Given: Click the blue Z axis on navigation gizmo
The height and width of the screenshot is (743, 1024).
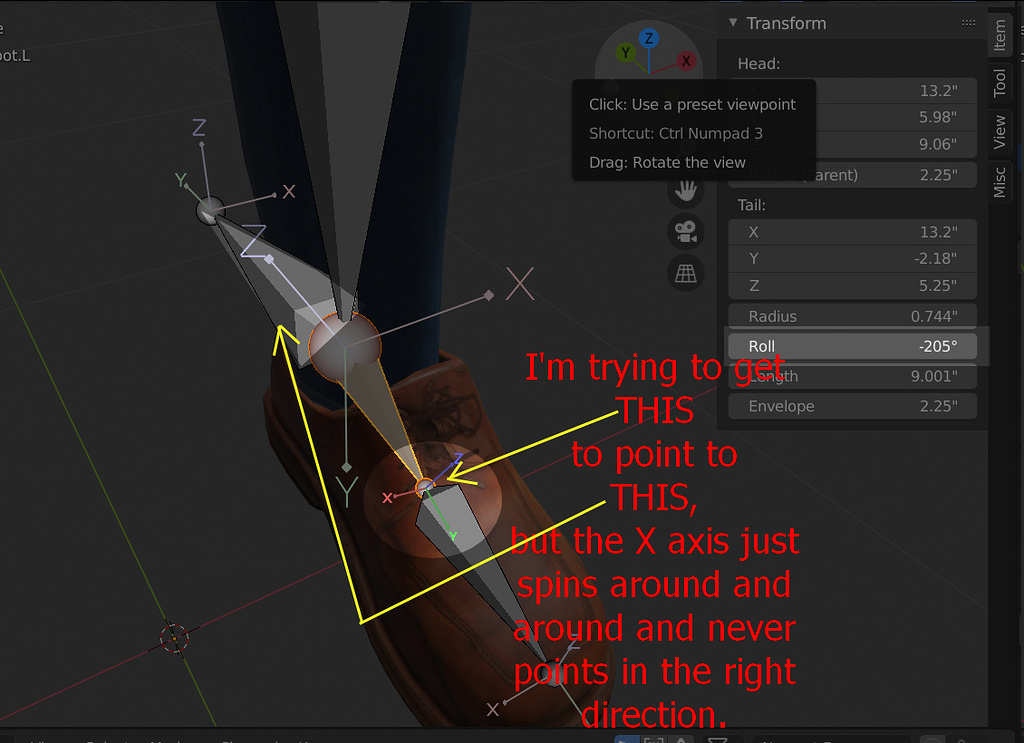Looking at the screenshot, I should (648, 39).
